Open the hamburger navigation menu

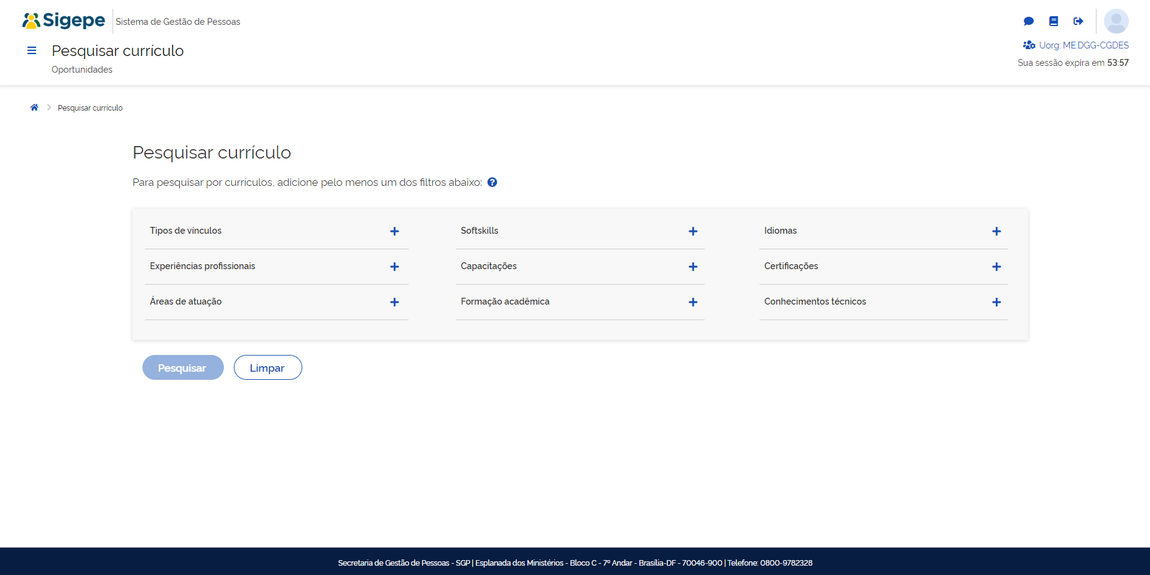click(32, 51)
